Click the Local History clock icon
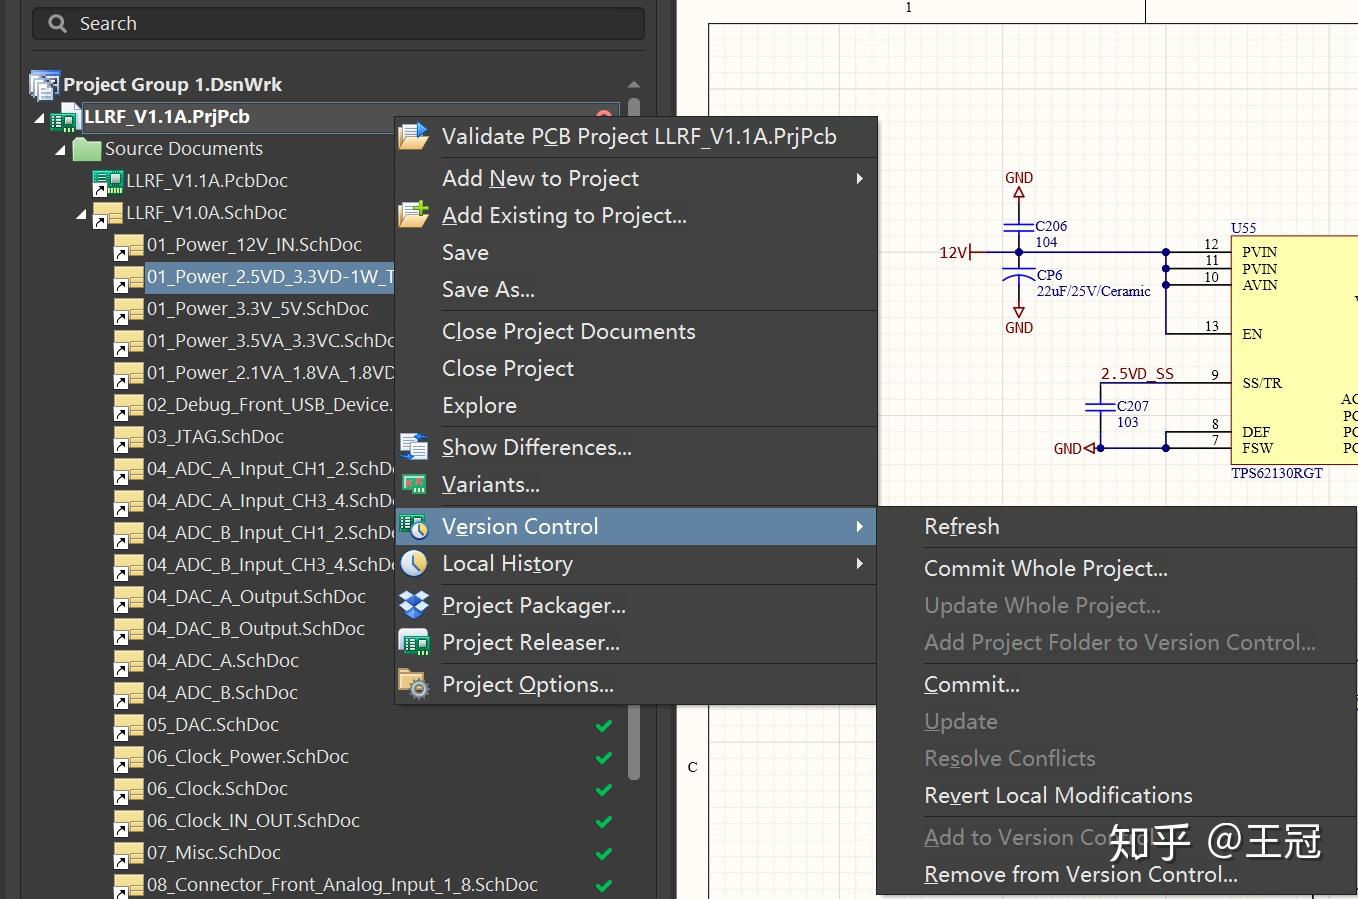 click(x=413, y=563)
